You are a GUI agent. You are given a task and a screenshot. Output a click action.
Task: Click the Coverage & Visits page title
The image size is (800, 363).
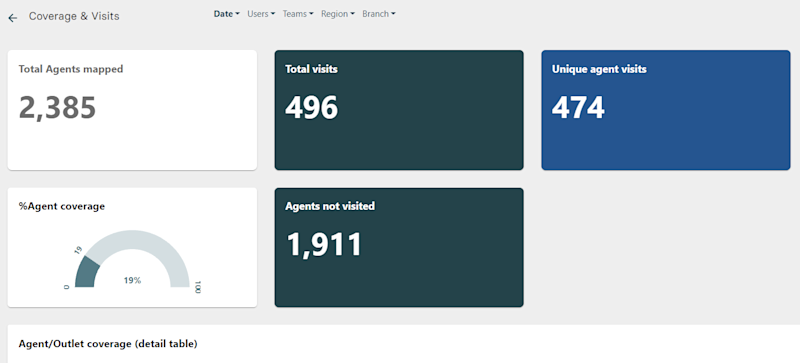(x=74, y=16)
